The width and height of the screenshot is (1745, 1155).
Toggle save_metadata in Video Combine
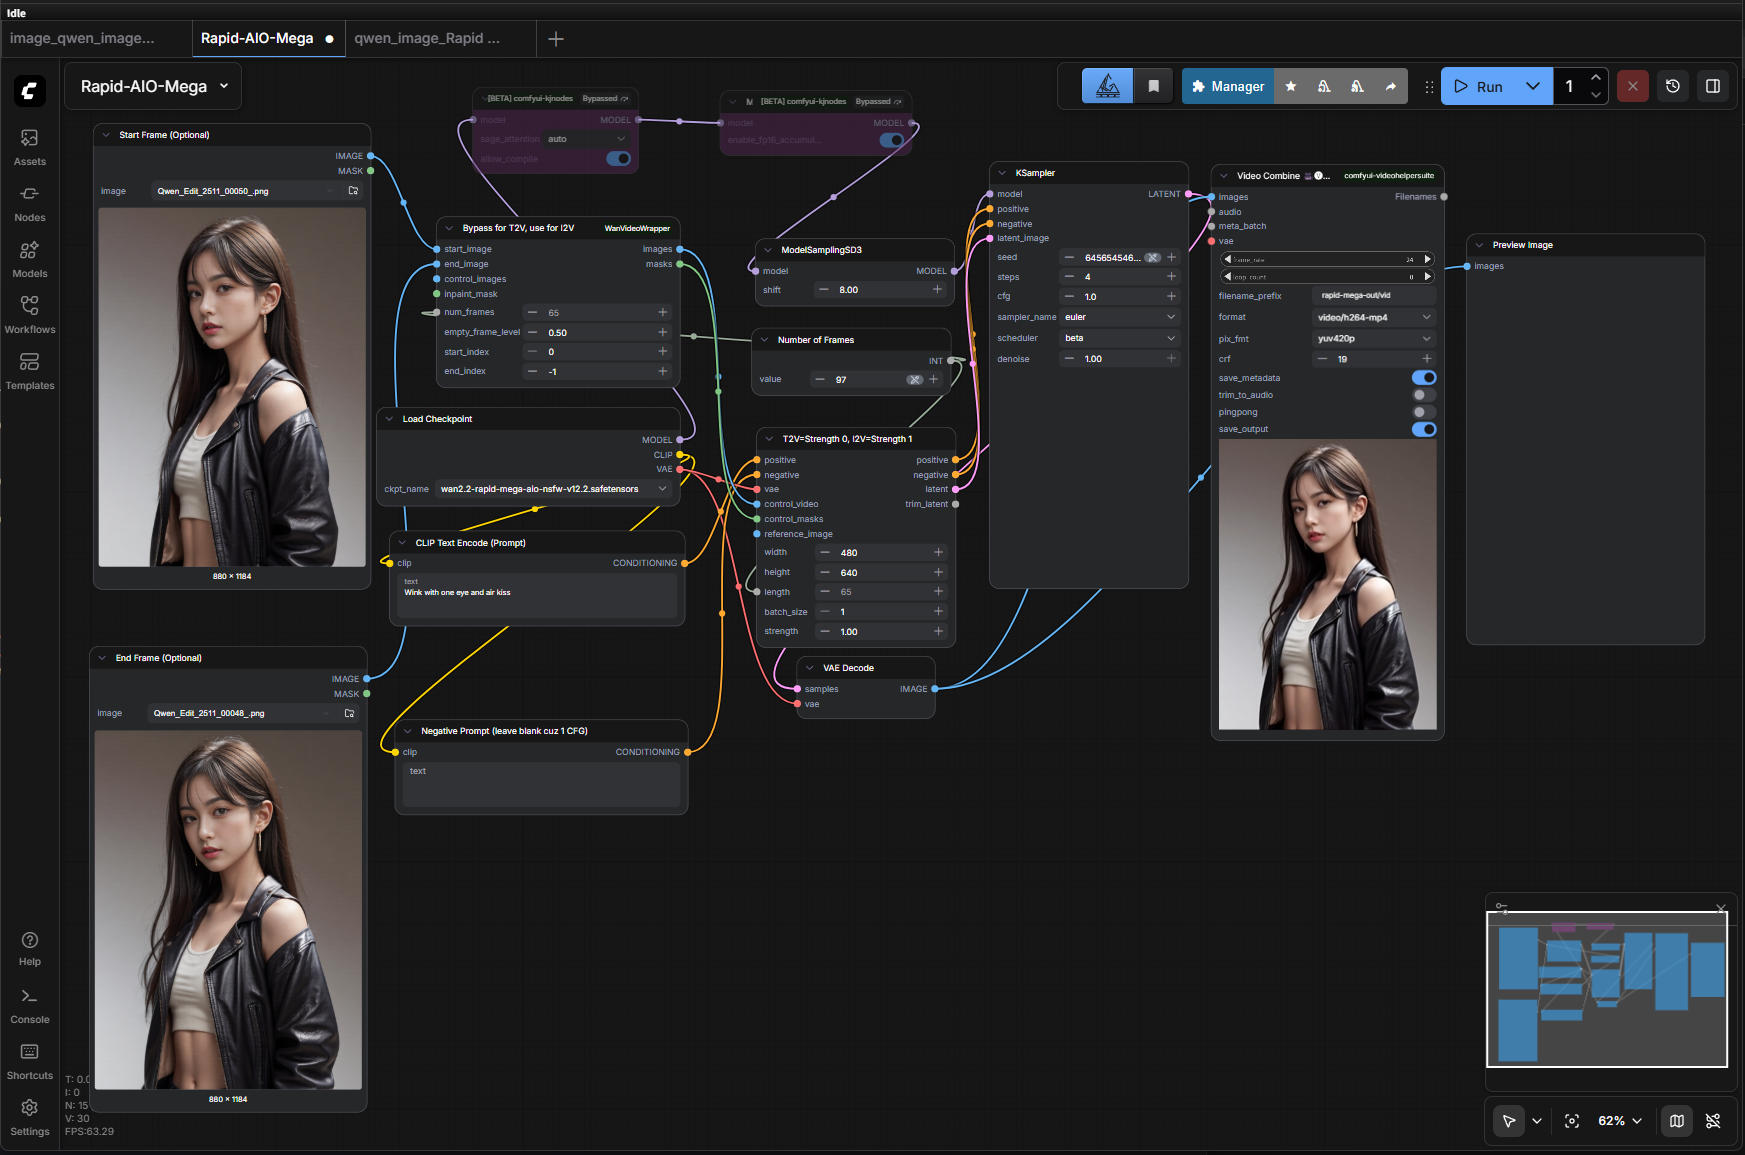(x=1423, y=378)
